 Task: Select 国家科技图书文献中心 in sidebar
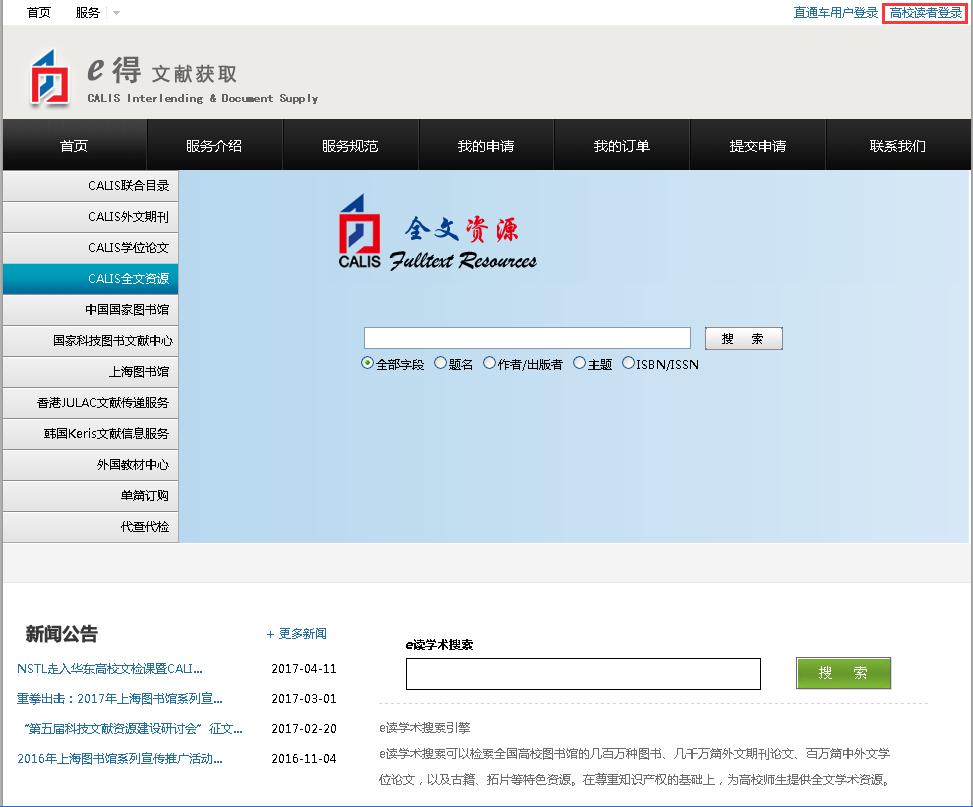tap(91, 341)
